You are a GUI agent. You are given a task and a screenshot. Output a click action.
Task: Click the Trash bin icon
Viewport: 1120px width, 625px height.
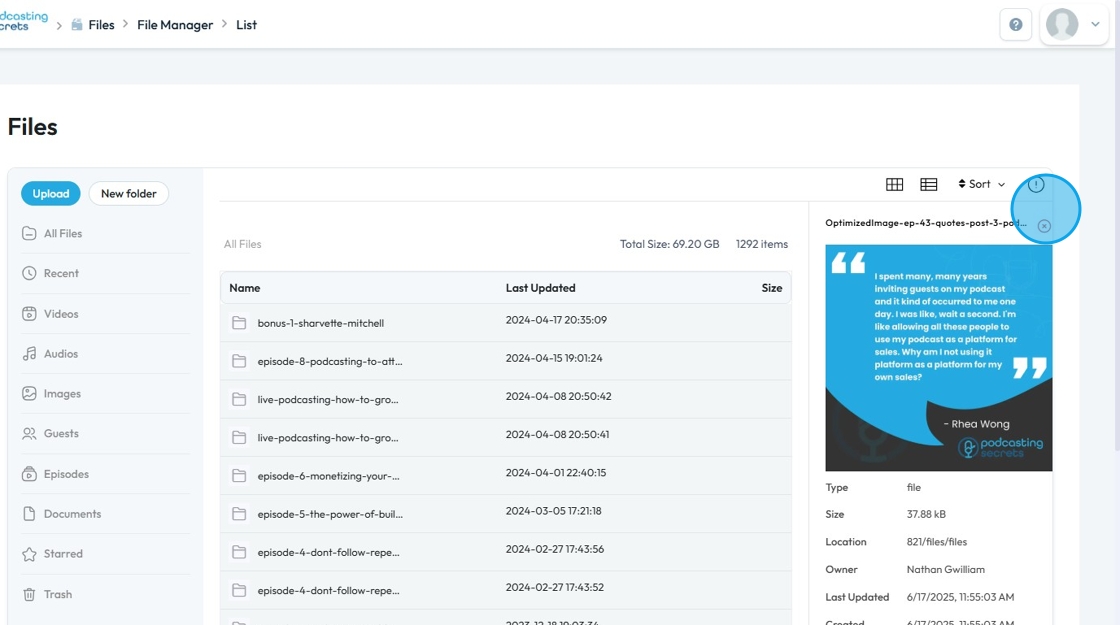click(29, 594)
